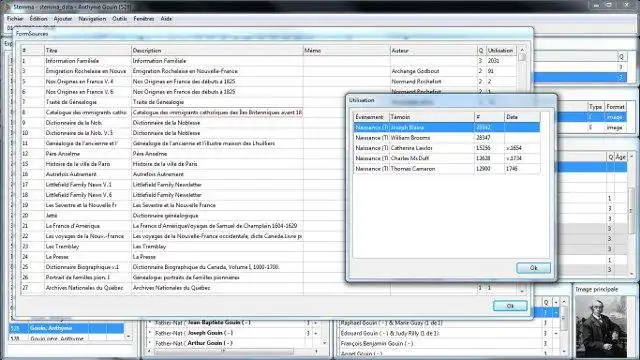This screenshot has width=640, height=360.
Task: Open the Outils menu
Action: tap(120, 19)
